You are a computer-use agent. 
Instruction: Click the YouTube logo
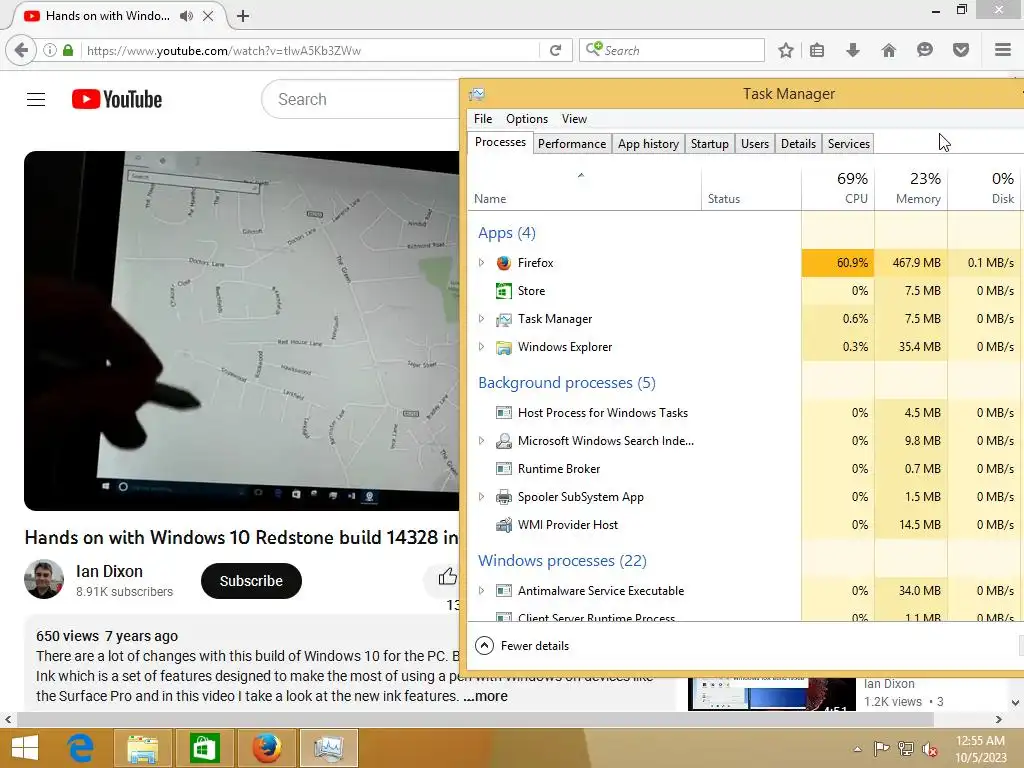117,99
